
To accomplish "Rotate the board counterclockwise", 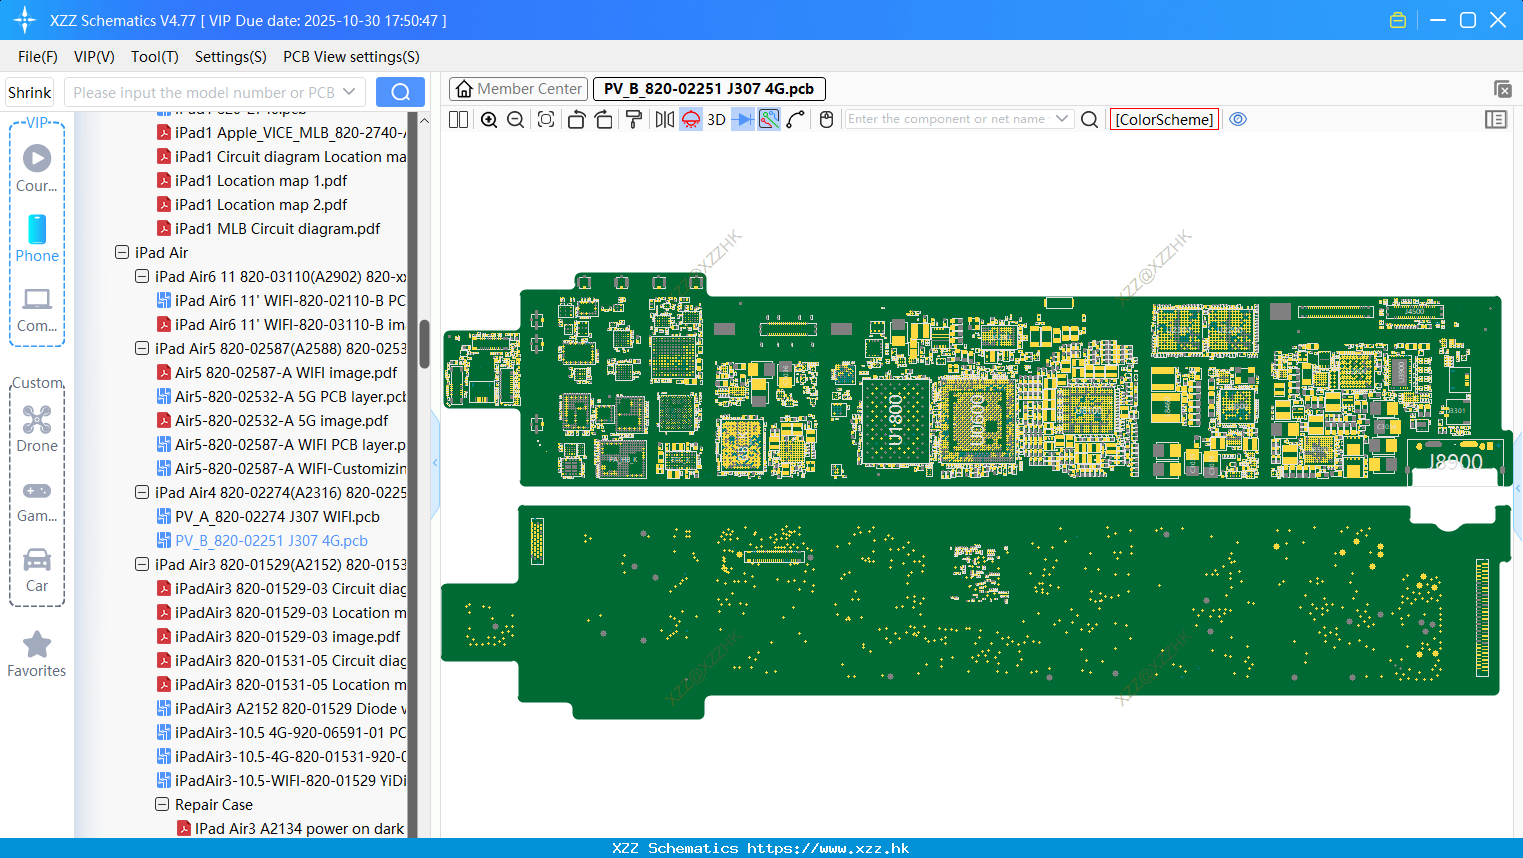I will pos(576,119).
